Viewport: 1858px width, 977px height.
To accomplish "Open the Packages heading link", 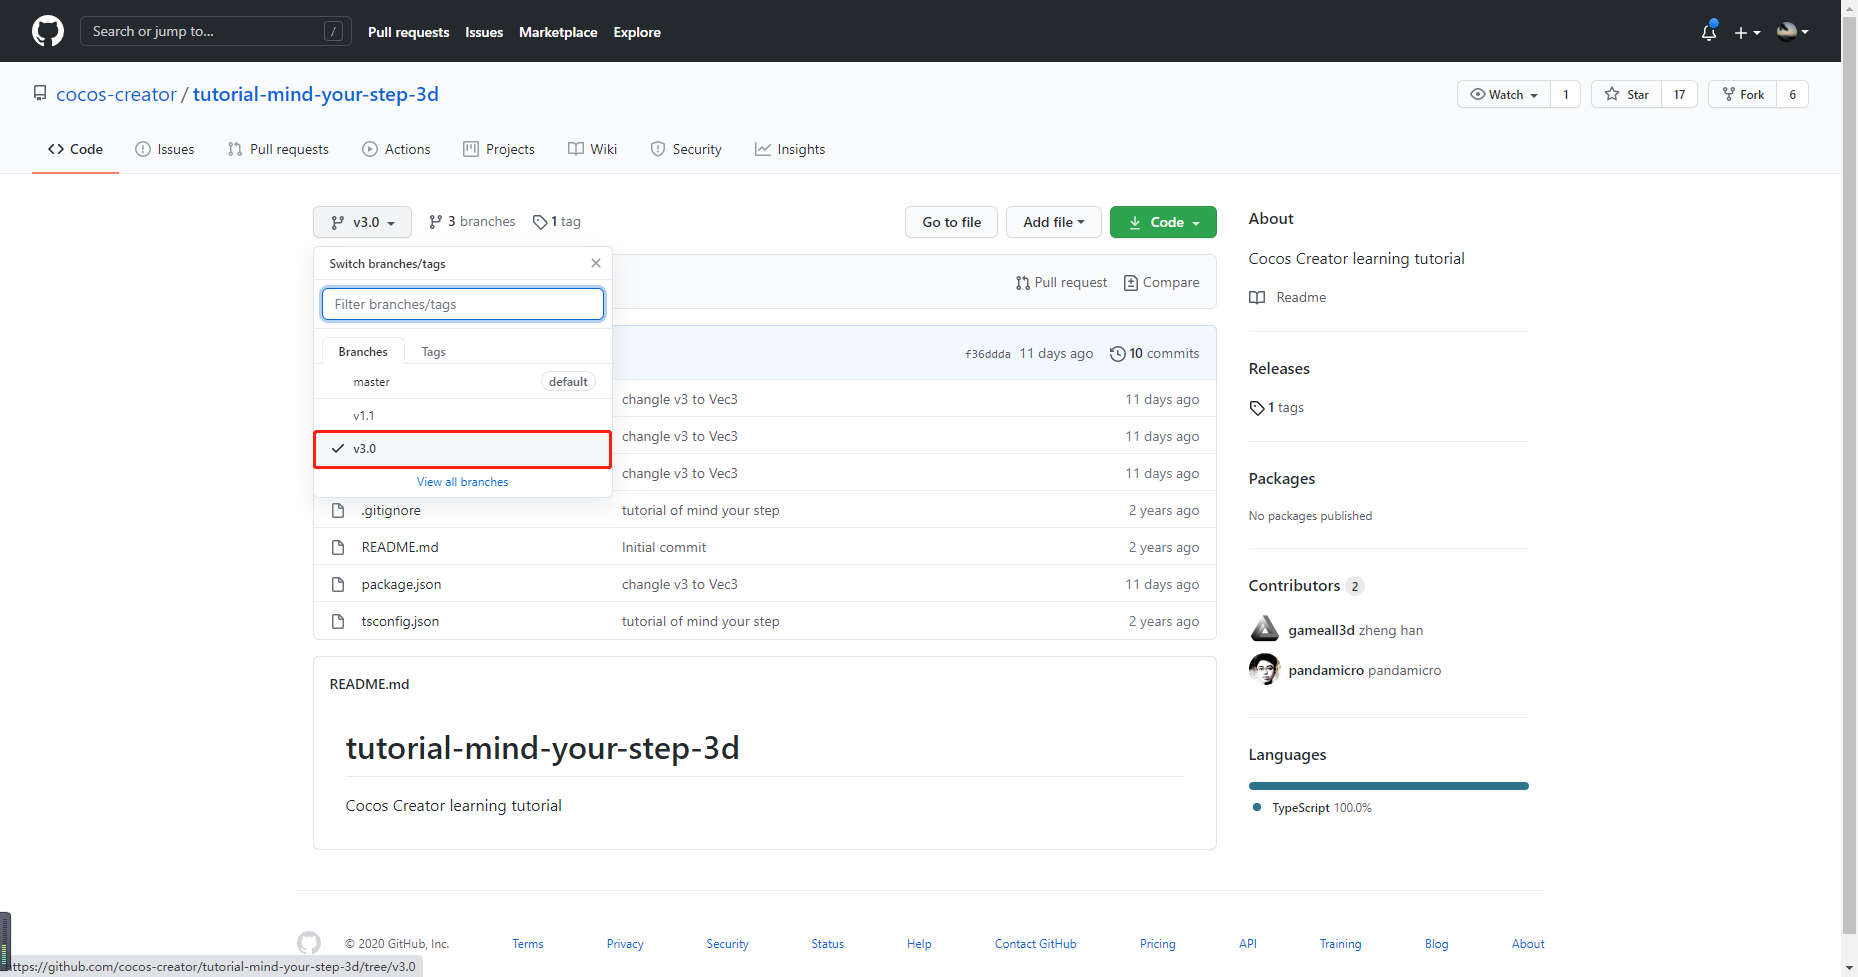I will 1282,478.
